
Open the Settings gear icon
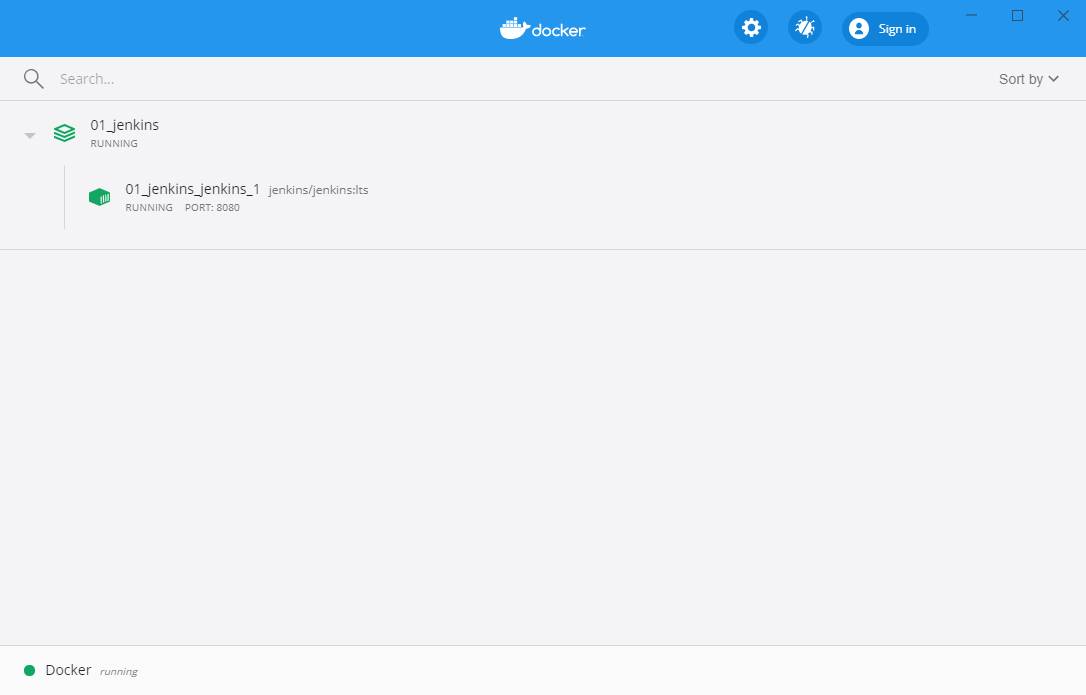tap(751, 28)
